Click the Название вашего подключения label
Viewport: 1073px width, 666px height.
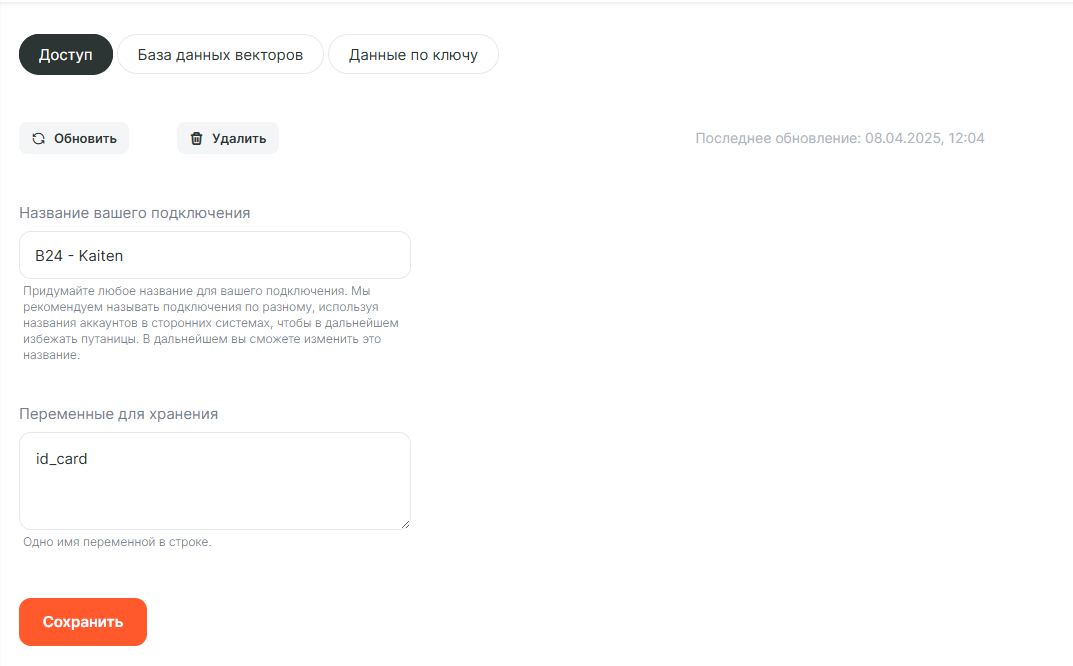pos(135,213)
